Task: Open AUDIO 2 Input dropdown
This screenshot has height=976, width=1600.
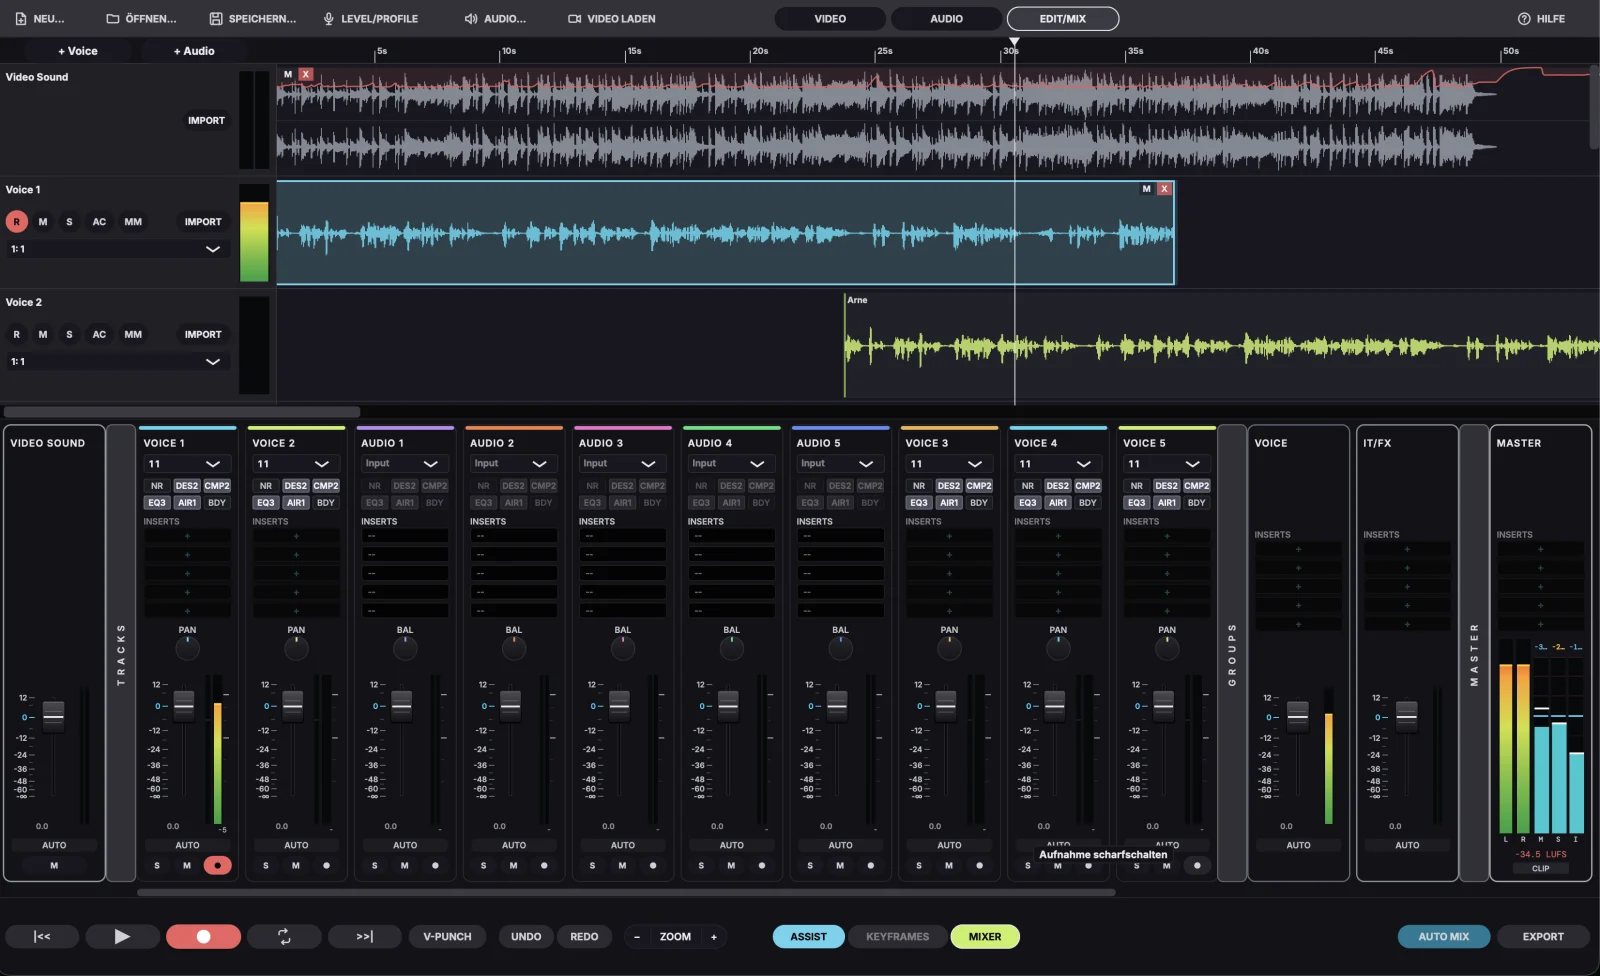Action: click(514, 464)
